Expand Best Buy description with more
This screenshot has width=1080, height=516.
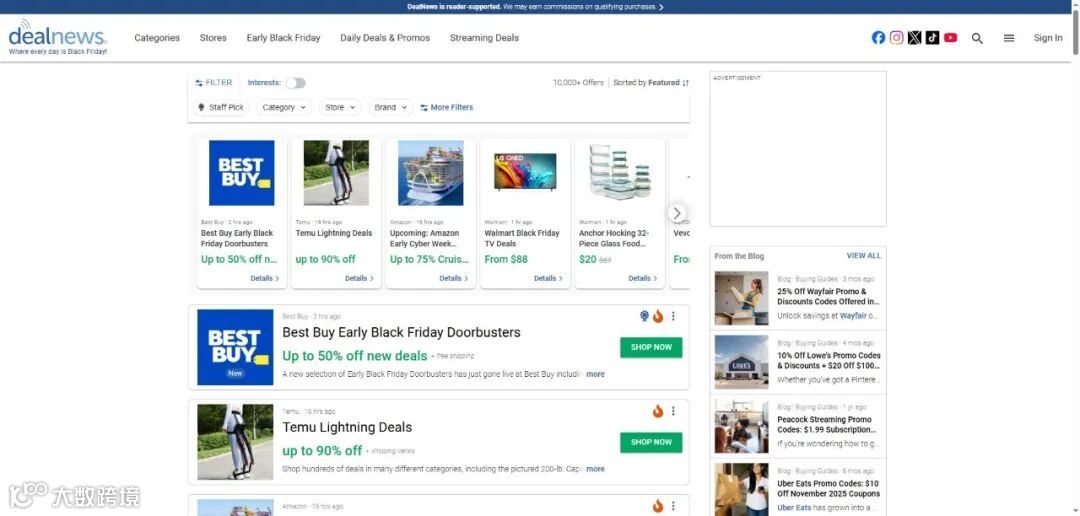[x=595, y=374]
